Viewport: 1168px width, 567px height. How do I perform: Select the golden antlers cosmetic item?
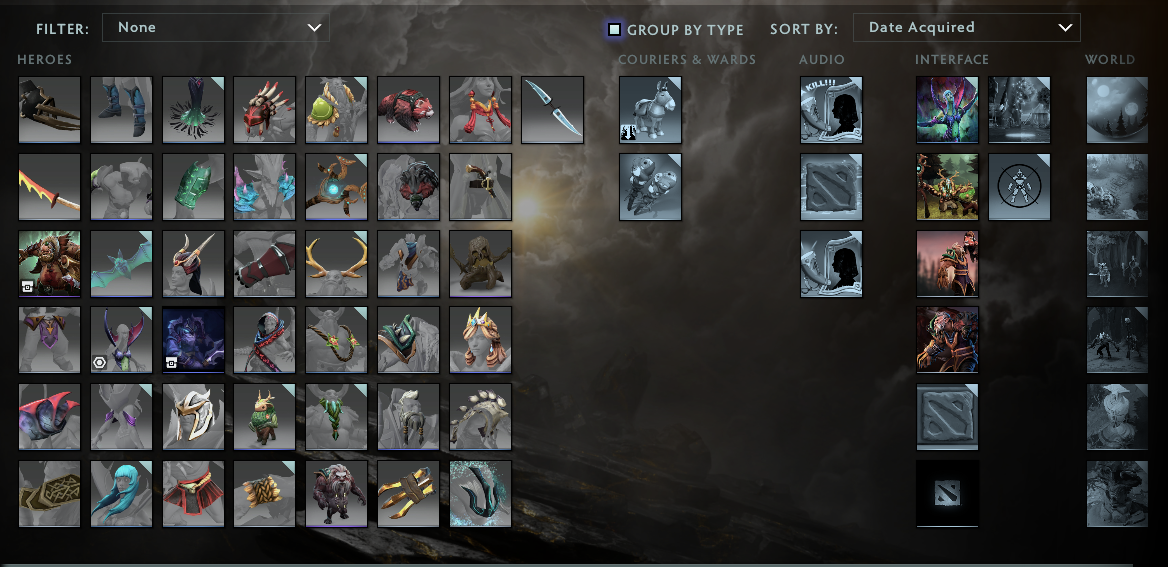pos(337,264)
